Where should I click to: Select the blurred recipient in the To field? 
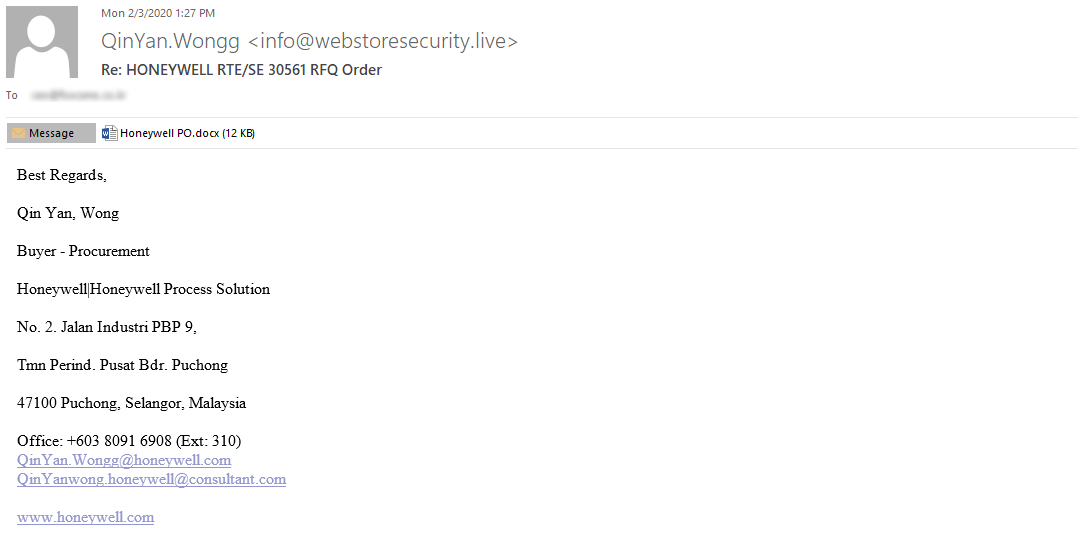[78, 96]
